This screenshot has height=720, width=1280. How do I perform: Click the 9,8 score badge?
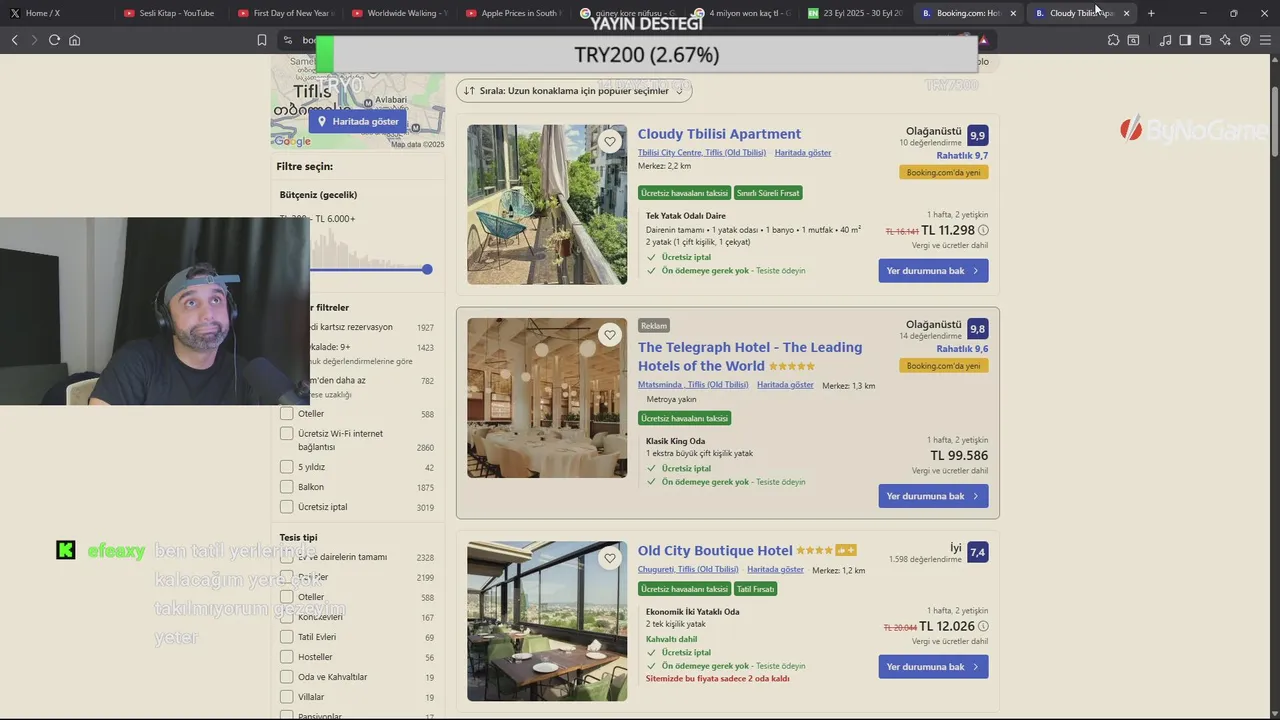pyautogui.click(x=977, y=329)
